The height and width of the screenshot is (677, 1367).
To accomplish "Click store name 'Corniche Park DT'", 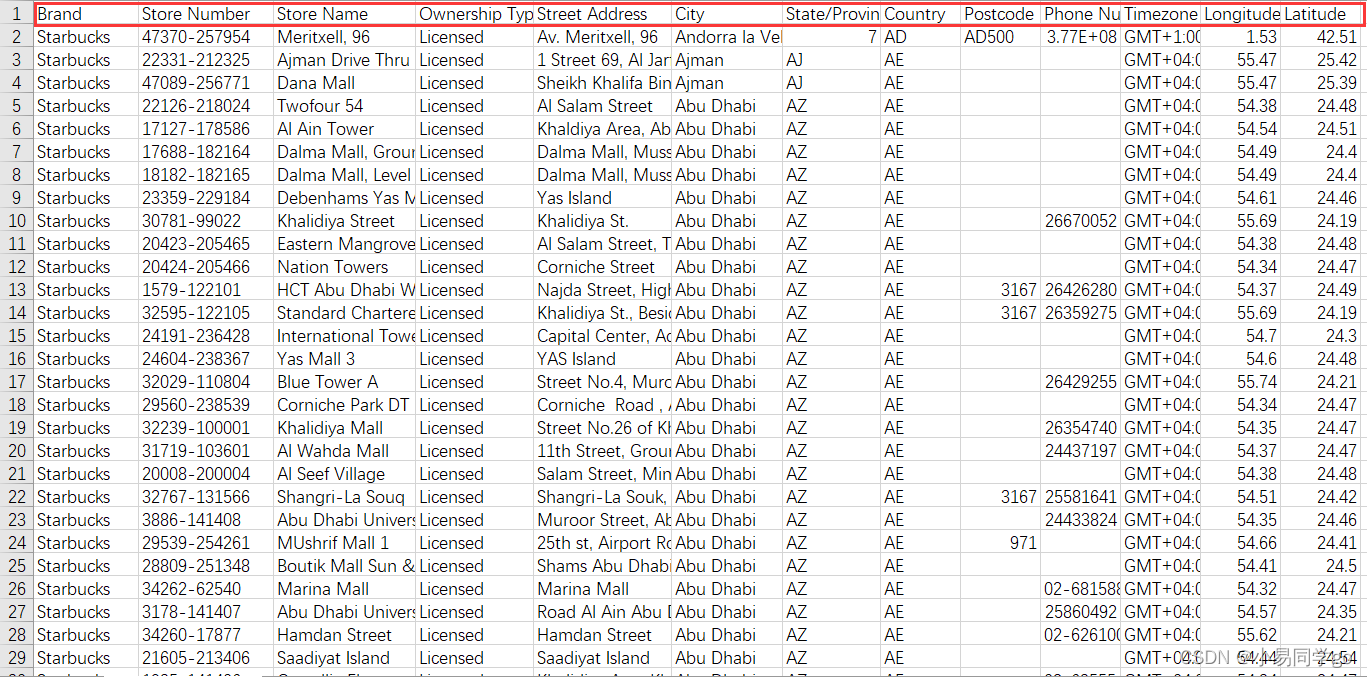I will pyautogui.click(x=345, y=405).
